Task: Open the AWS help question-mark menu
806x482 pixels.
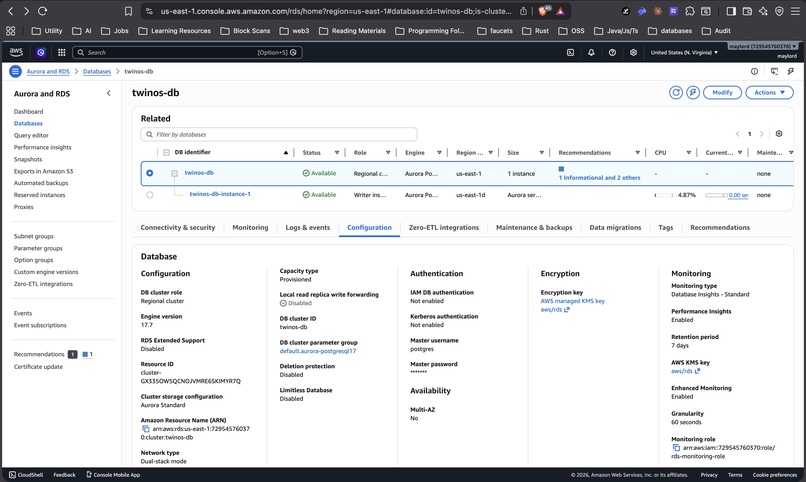Action: 612,52
